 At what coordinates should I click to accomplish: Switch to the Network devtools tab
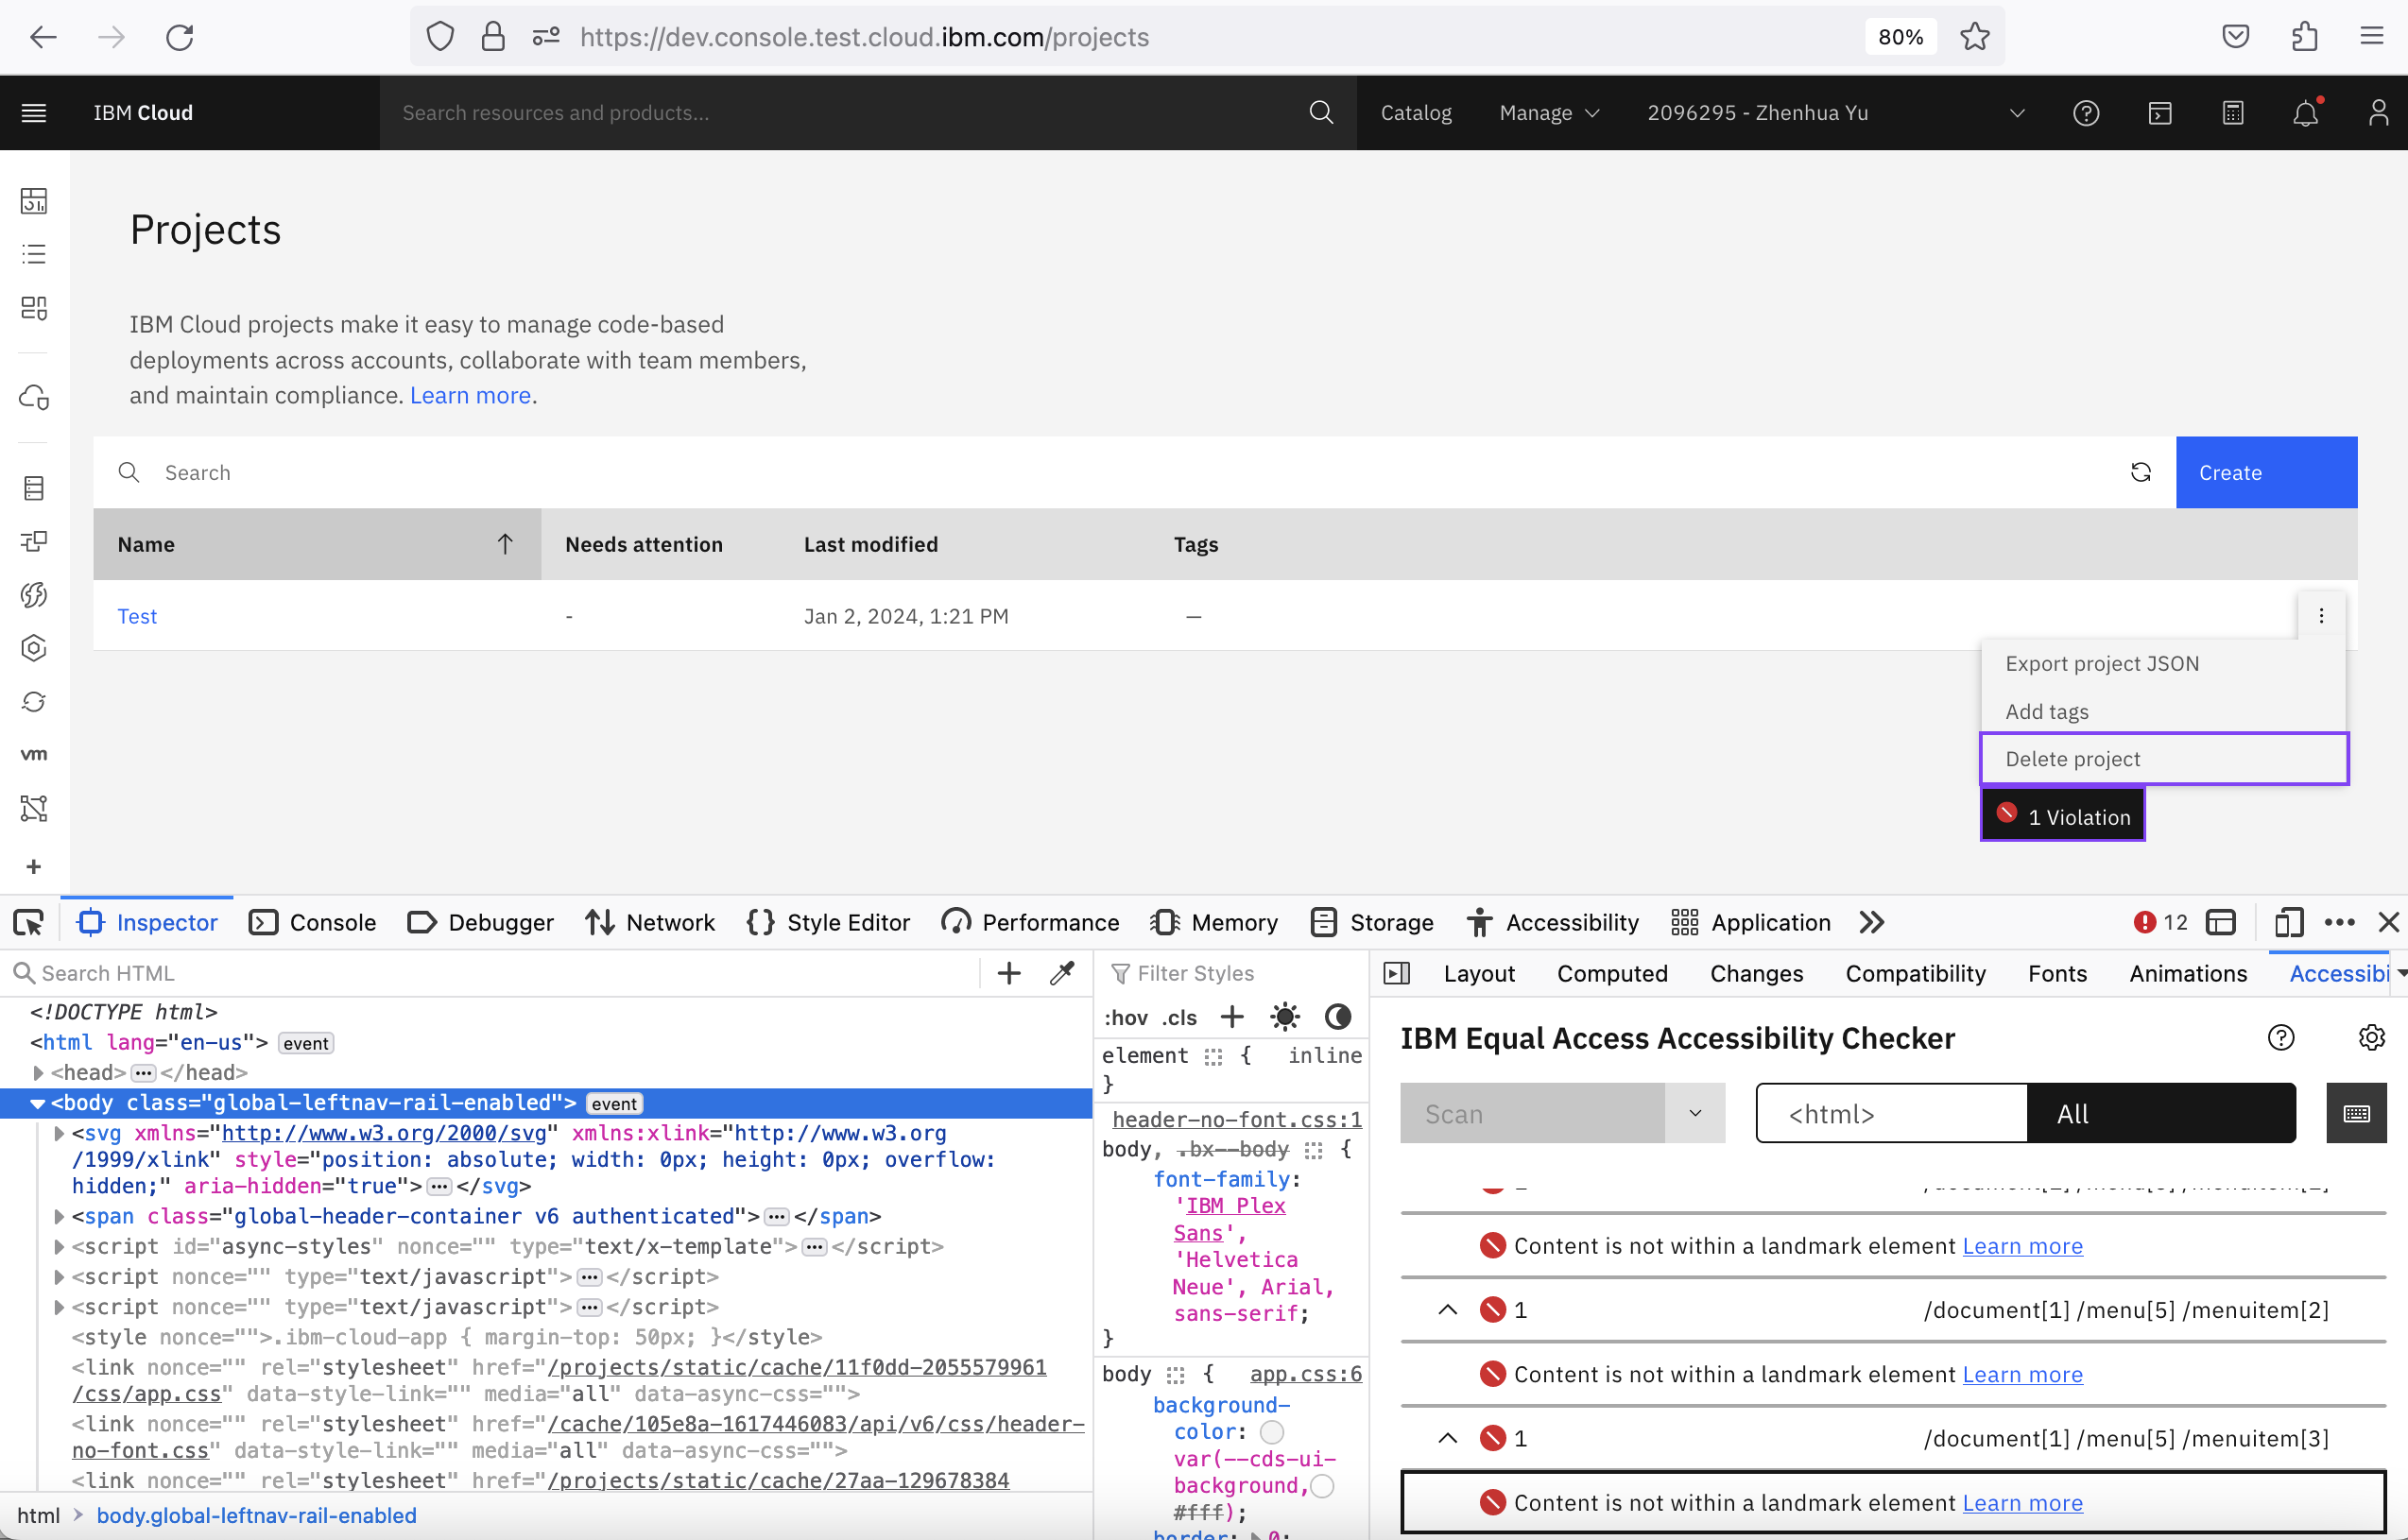650,922
